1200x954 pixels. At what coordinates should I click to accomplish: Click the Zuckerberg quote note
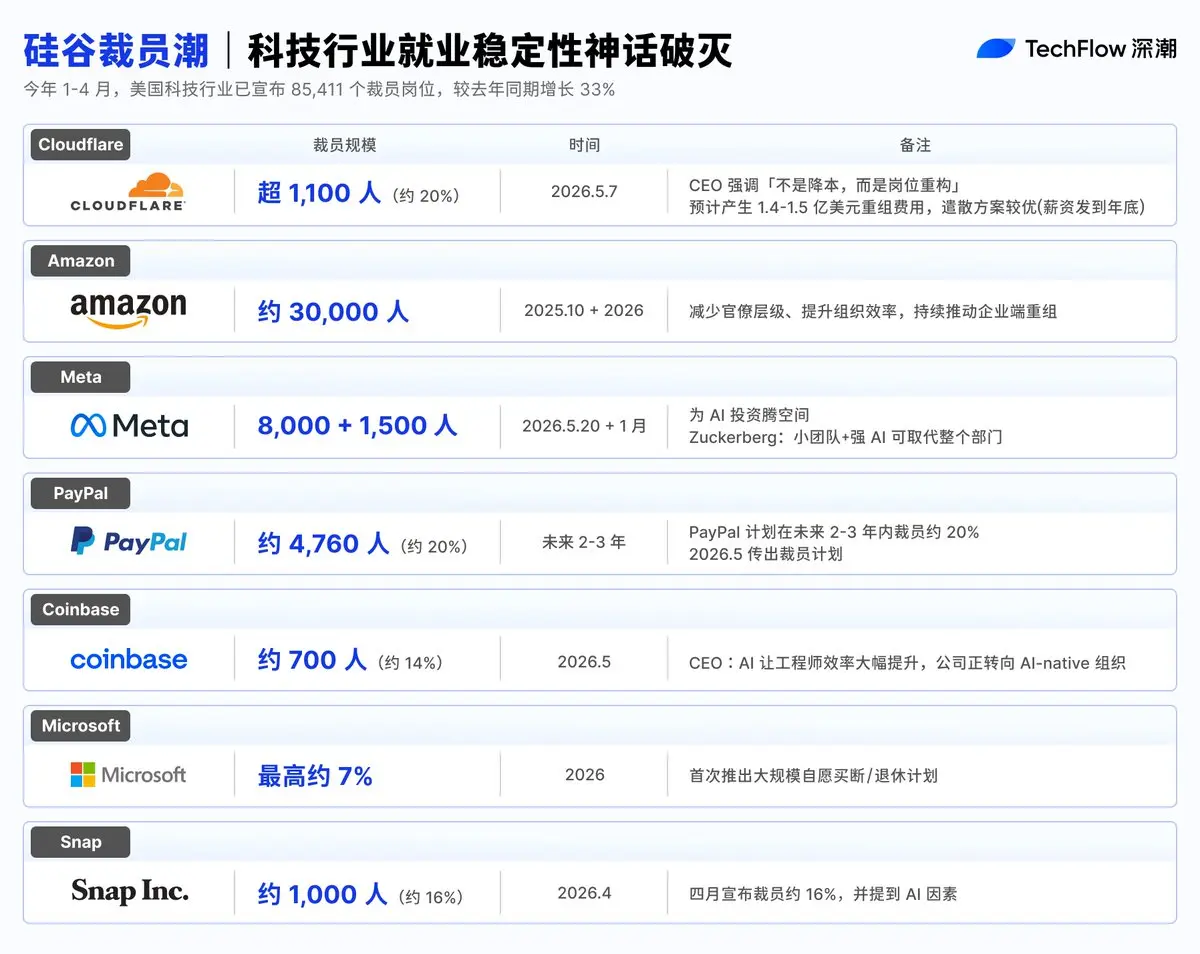point(846,437)
